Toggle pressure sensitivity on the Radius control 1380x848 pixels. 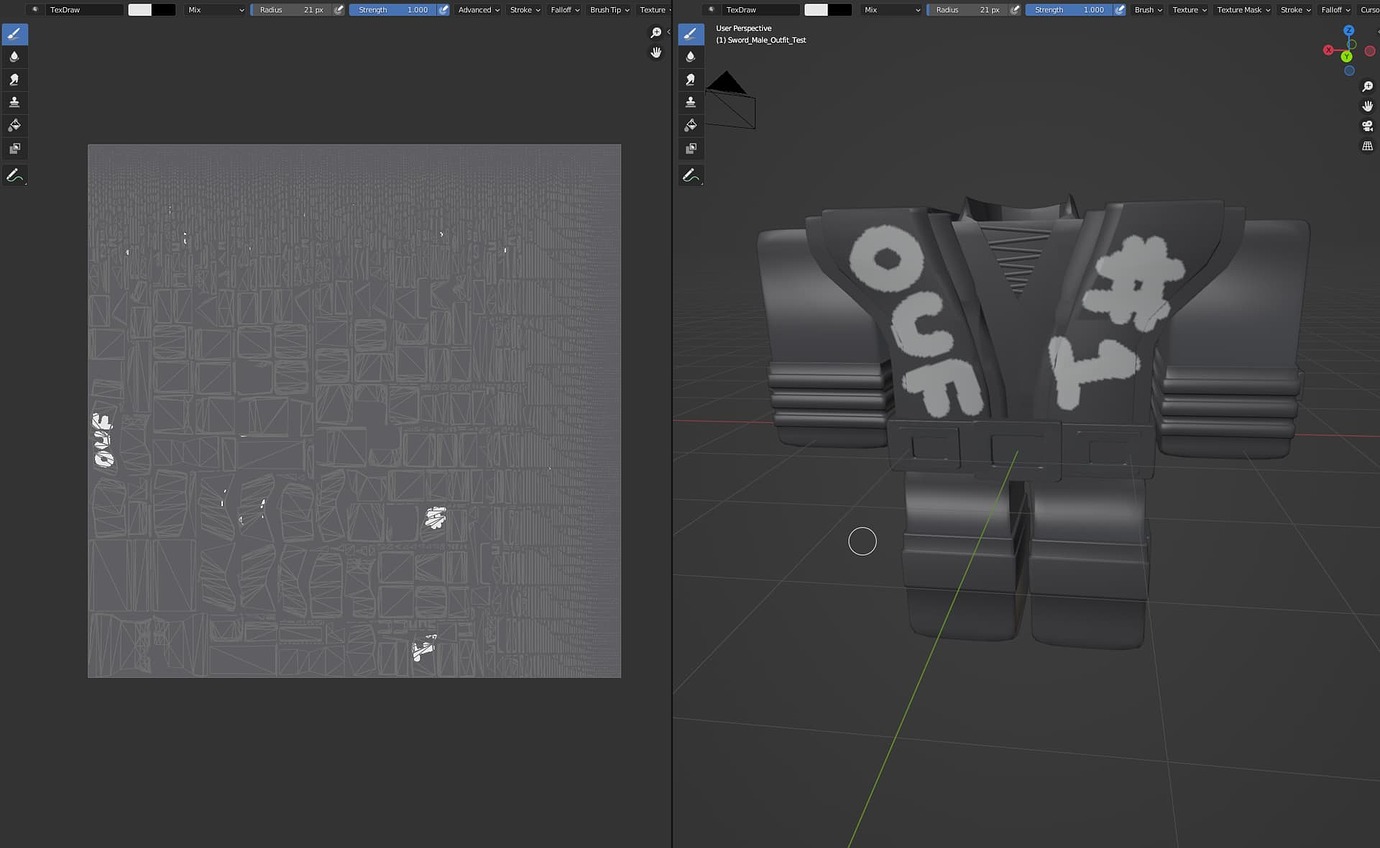coord(337,9)
